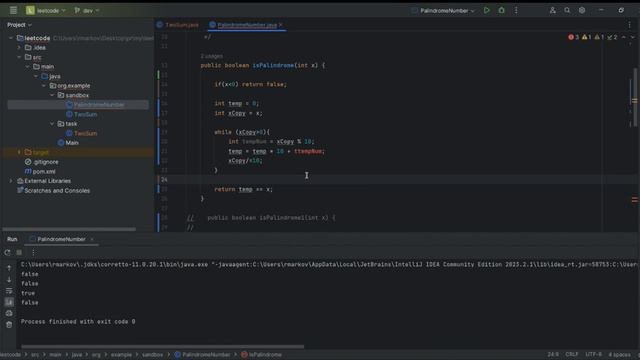The width and height of the screenshot is (640, 360).
Task: Open Main class in project tree
Action: (68, 143)
